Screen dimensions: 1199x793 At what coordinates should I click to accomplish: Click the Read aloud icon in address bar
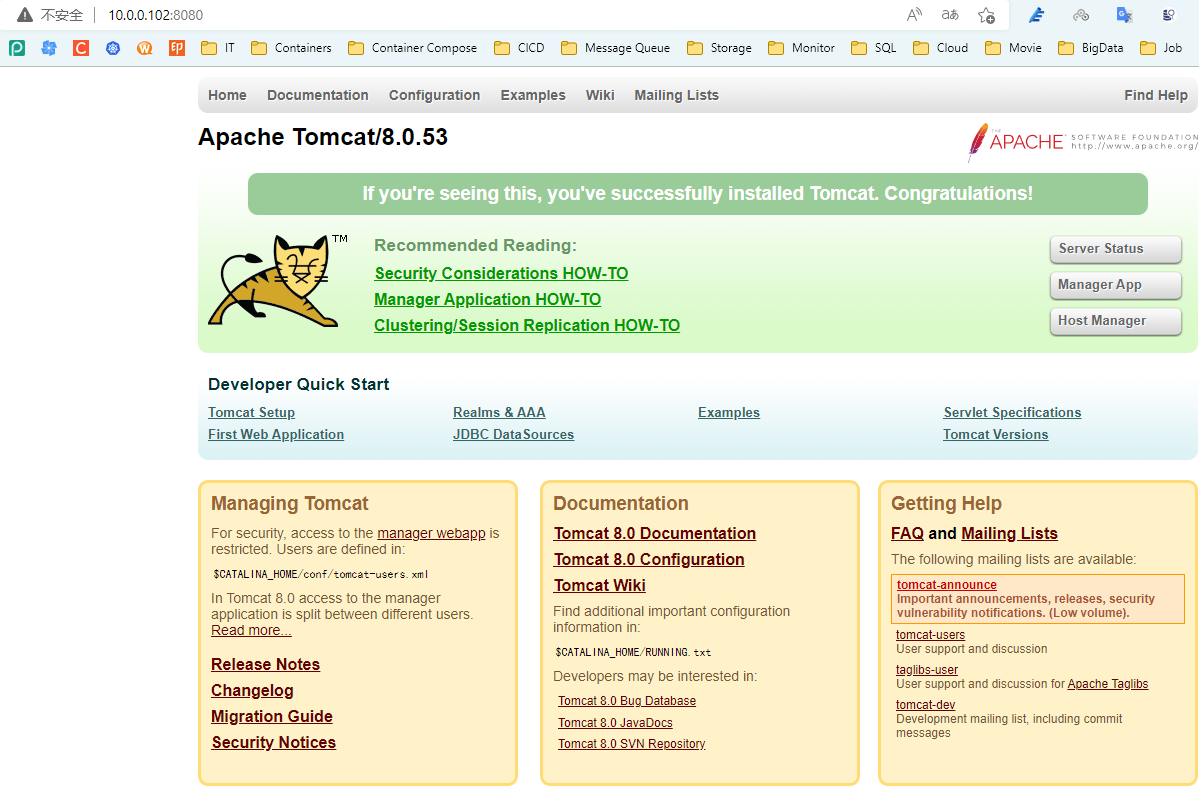pos(915,15)
